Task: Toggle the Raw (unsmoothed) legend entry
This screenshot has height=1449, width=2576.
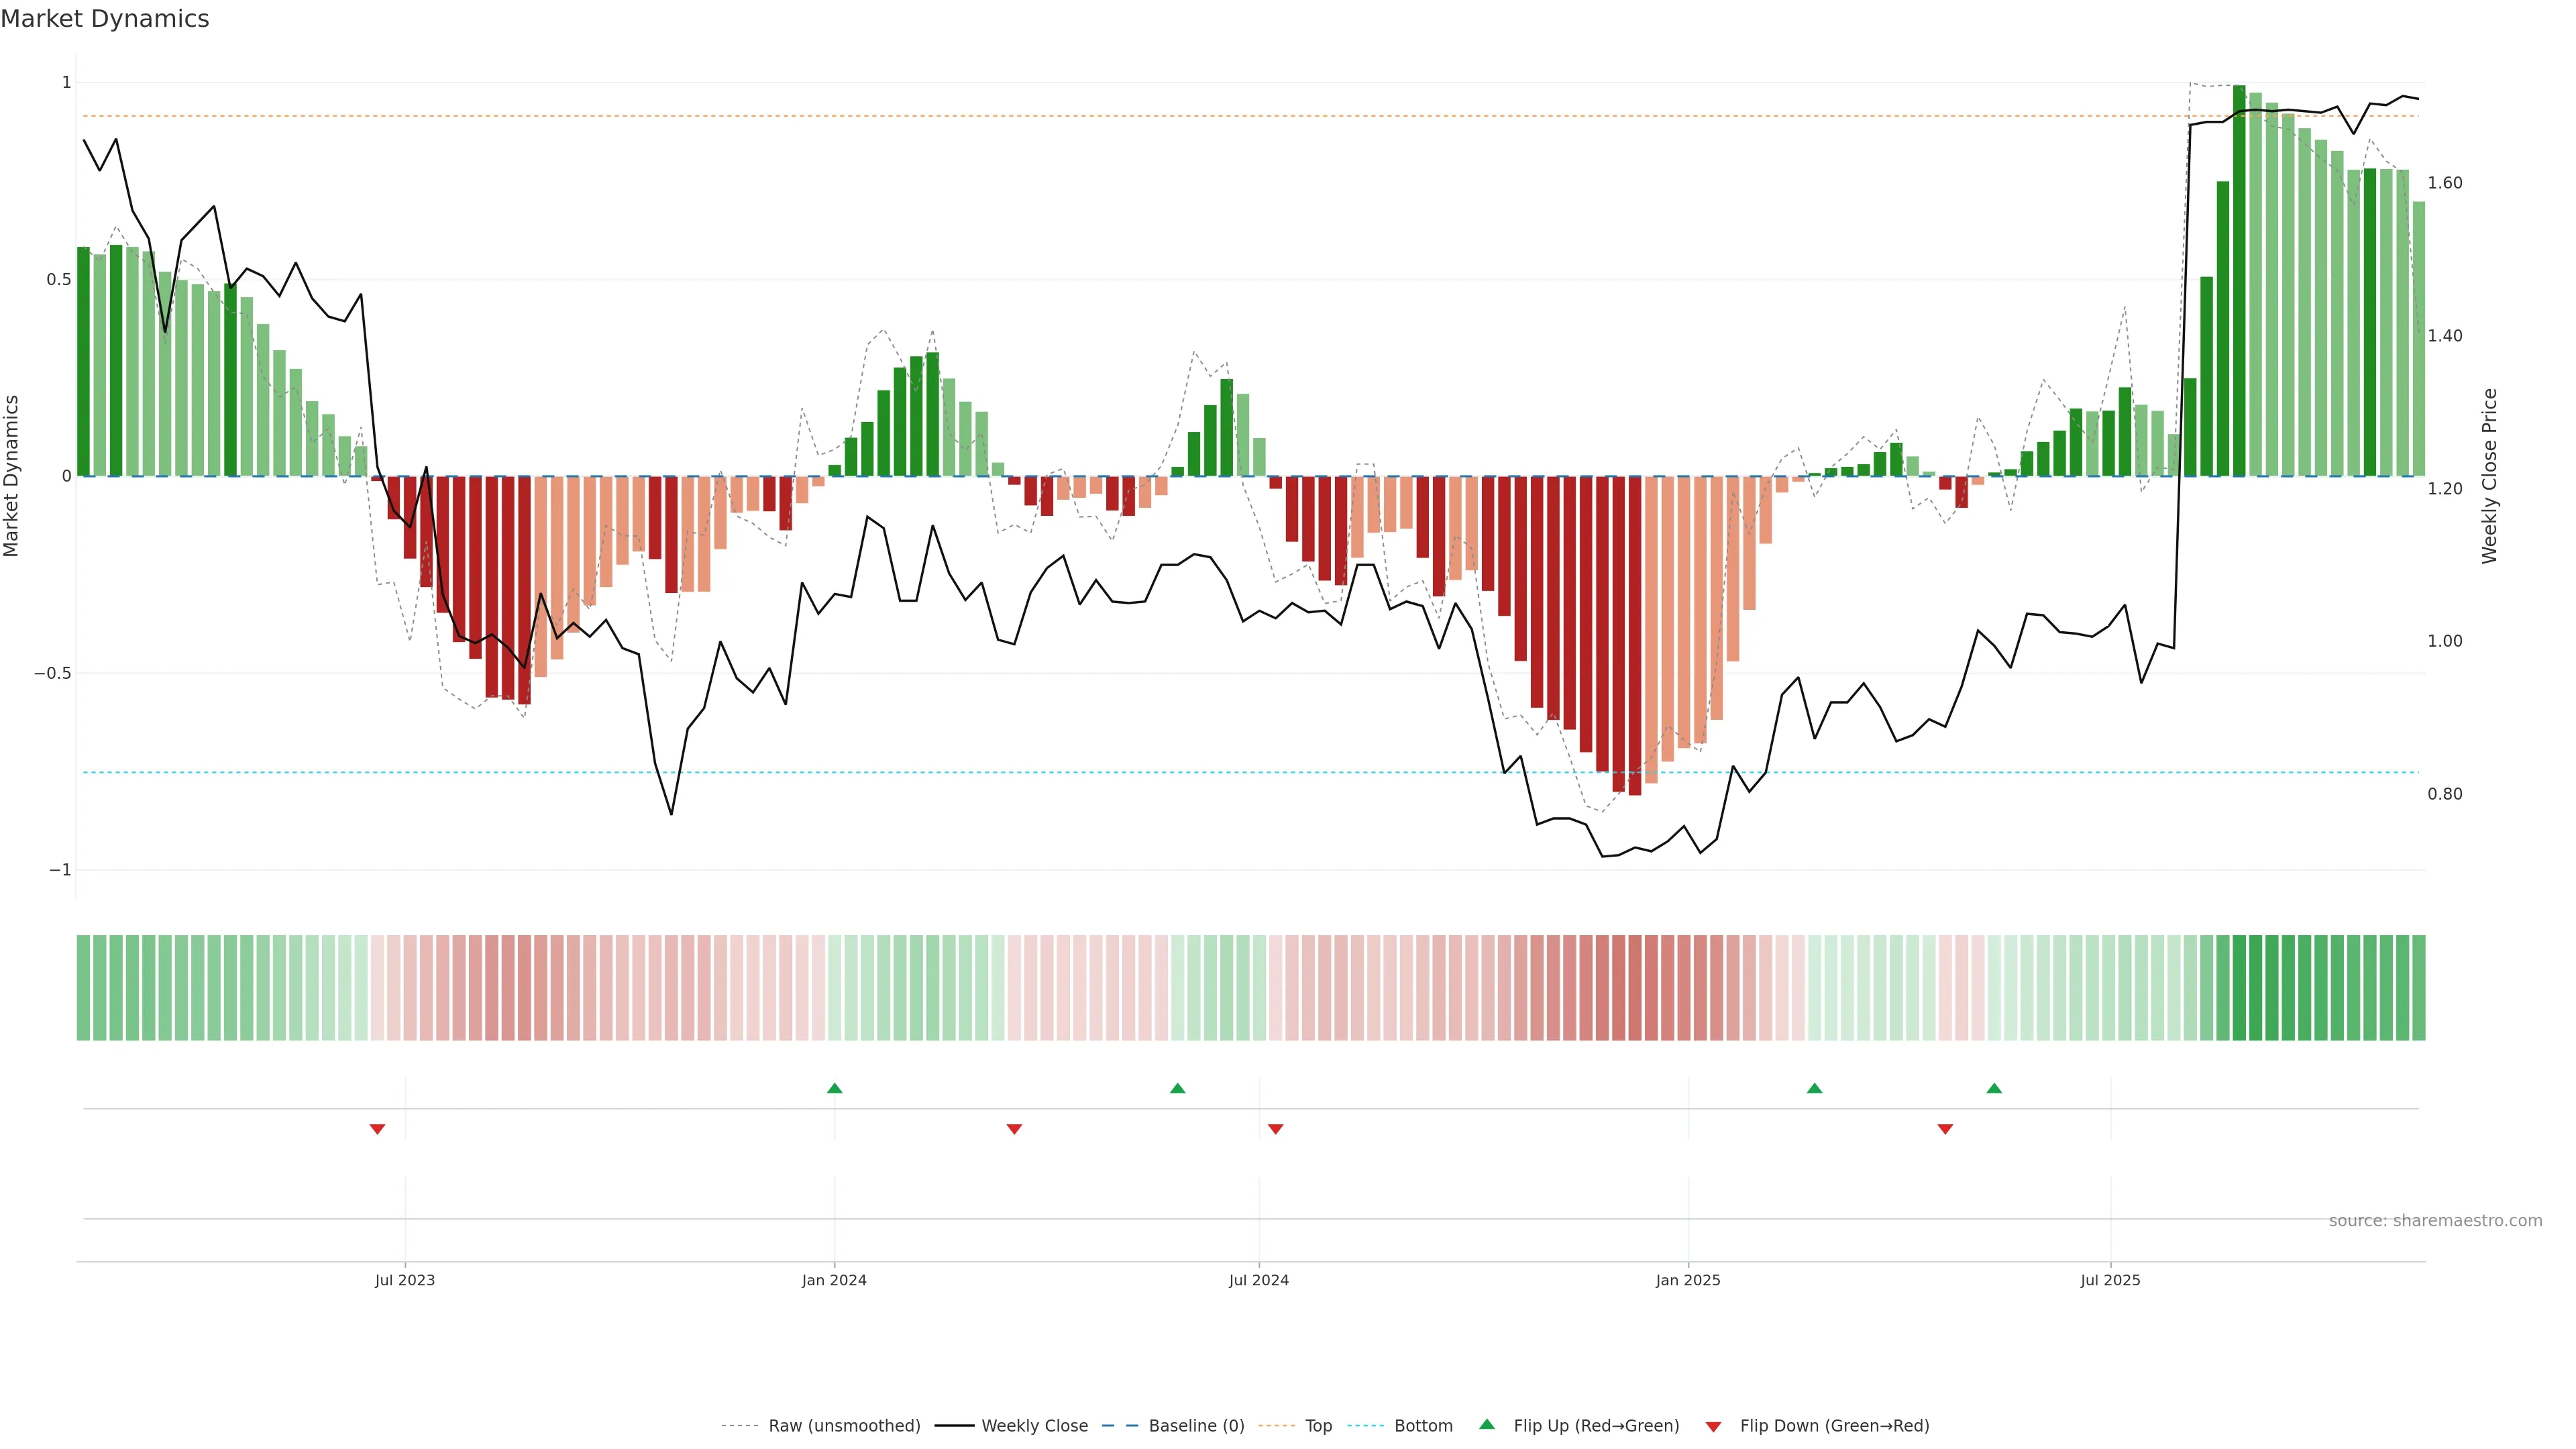Action: (843, 1426)
